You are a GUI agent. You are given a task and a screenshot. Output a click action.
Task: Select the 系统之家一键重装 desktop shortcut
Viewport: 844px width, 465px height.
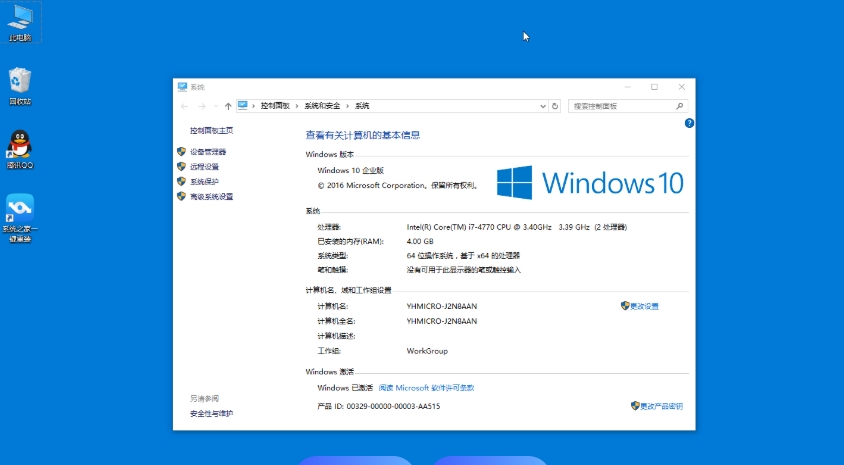click(x=20, y=213)
